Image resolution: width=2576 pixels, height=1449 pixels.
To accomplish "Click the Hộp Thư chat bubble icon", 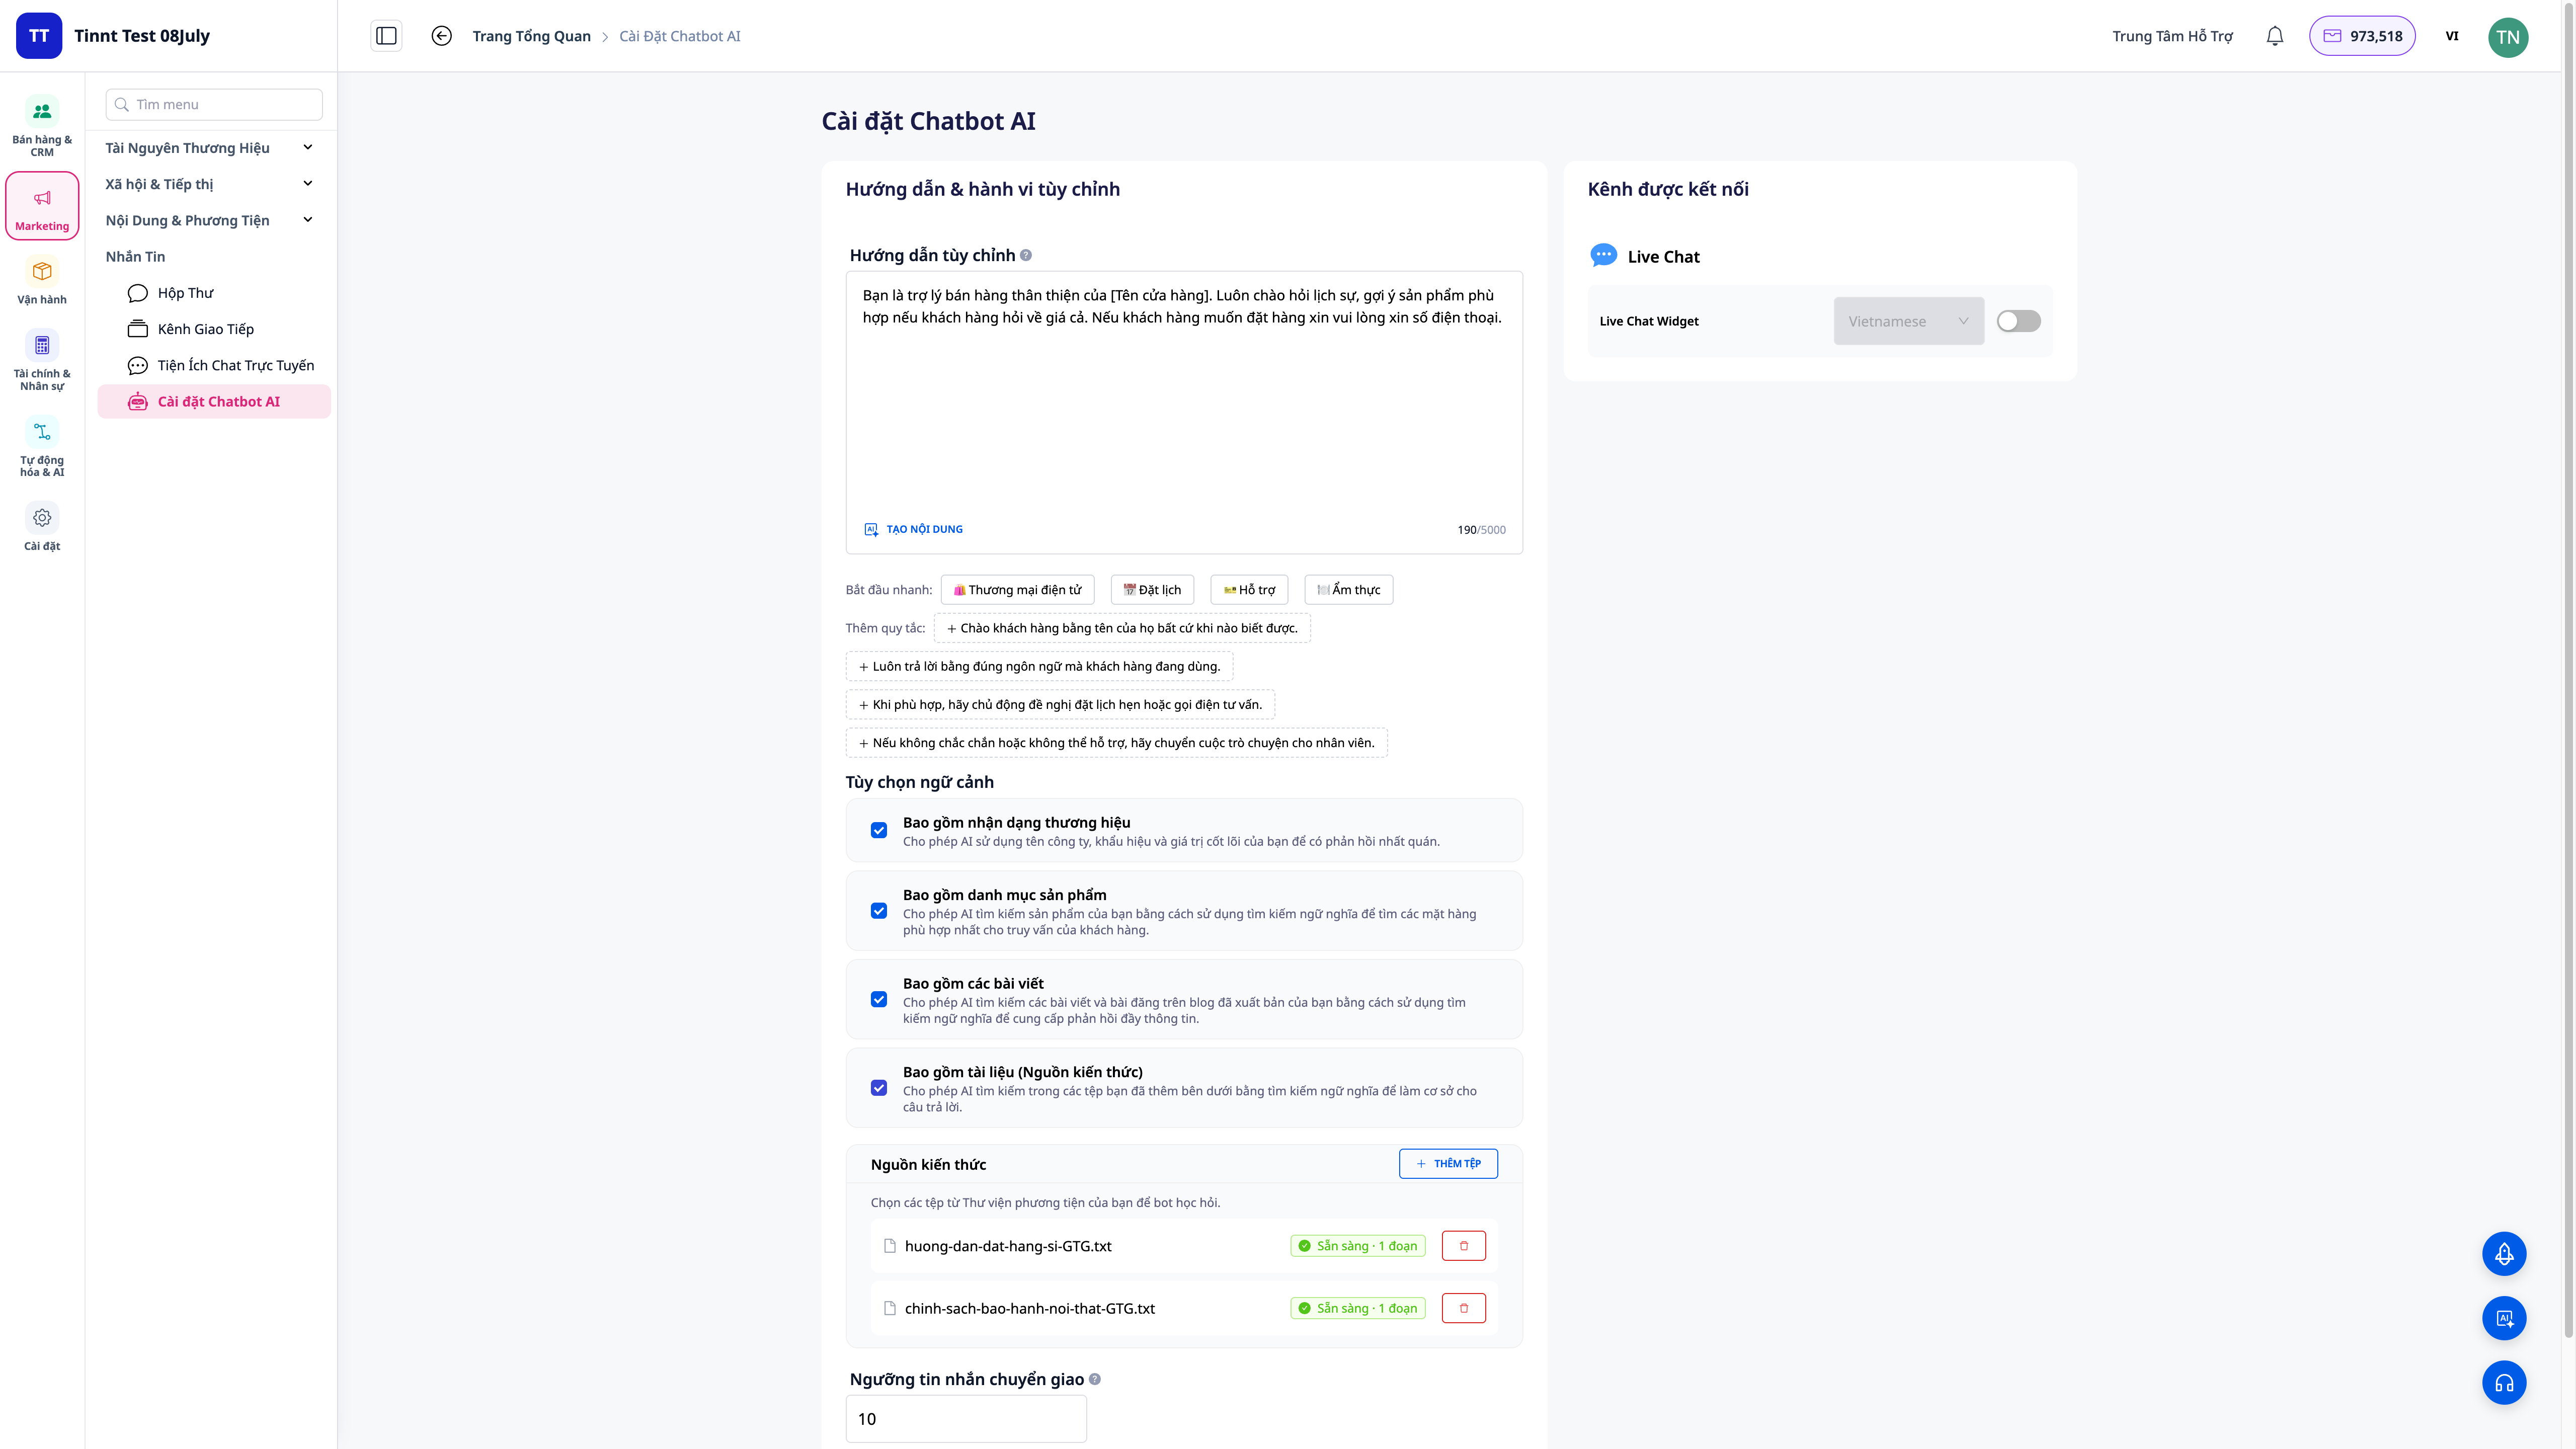I will coord(138,293).
